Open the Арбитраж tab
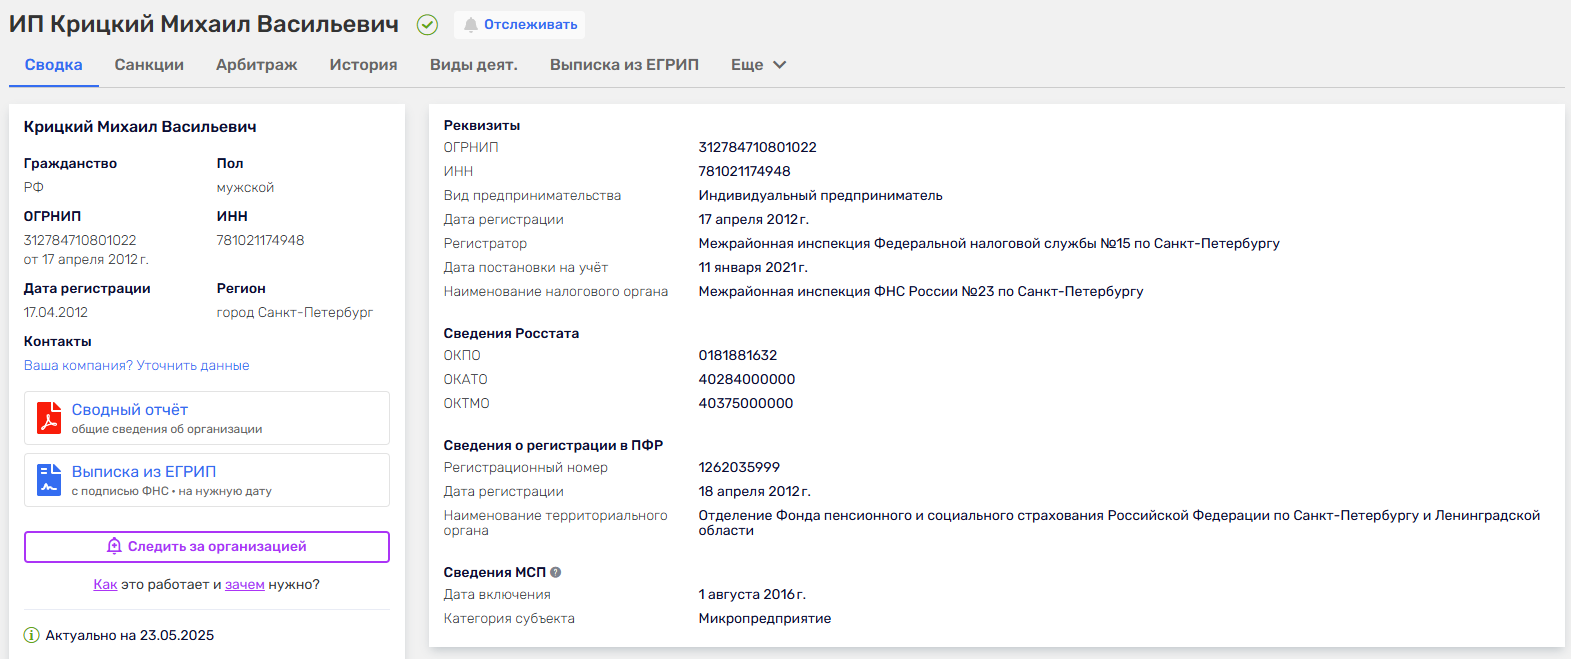 tap(257, 65)
